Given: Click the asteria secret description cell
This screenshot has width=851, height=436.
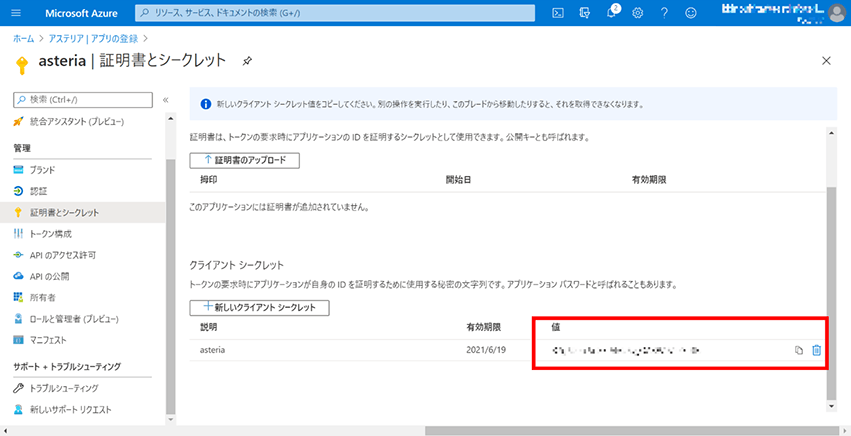Looking at the screenshot, I should point(213,350).
